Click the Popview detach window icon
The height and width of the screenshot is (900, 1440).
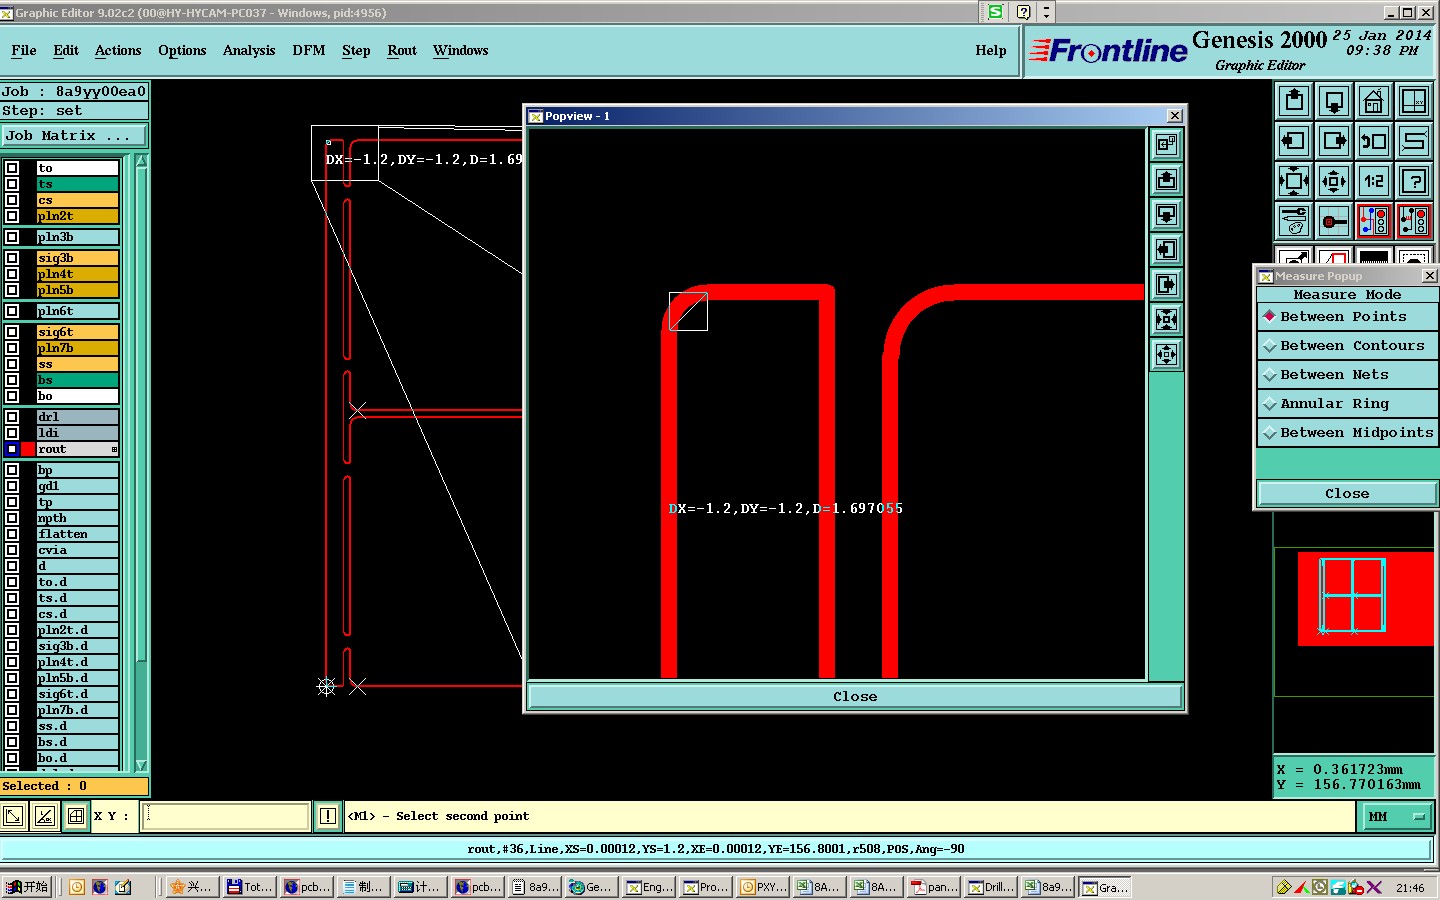pyautogui.click(x=1166, y=144)
